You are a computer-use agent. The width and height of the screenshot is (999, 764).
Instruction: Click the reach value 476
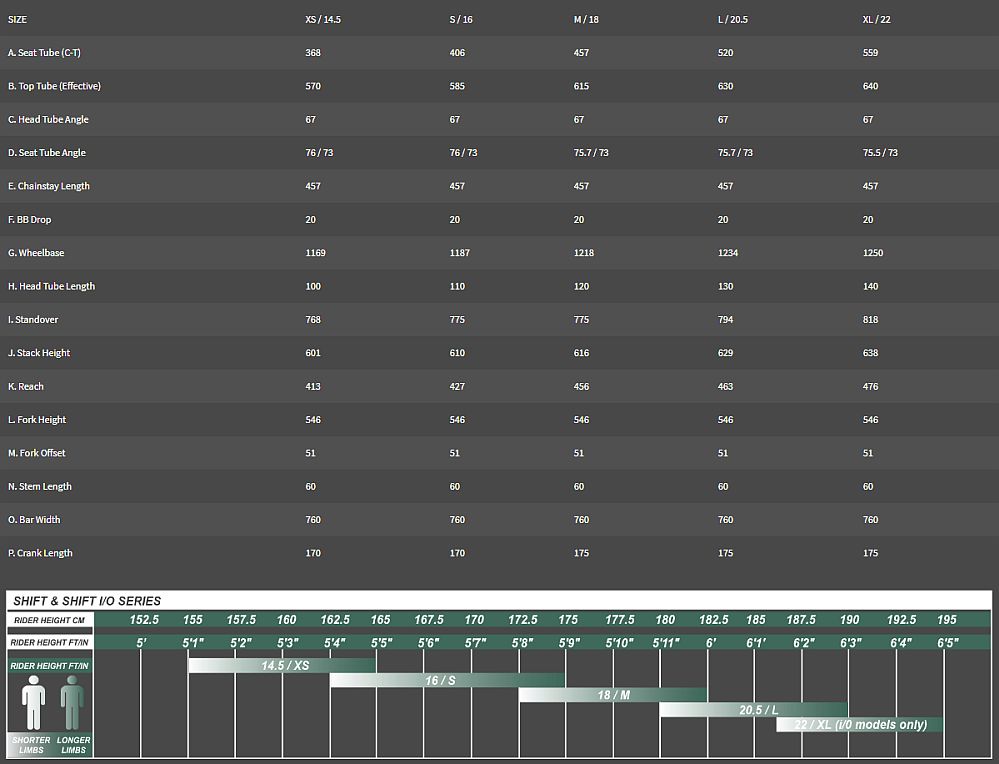[870, 386]
